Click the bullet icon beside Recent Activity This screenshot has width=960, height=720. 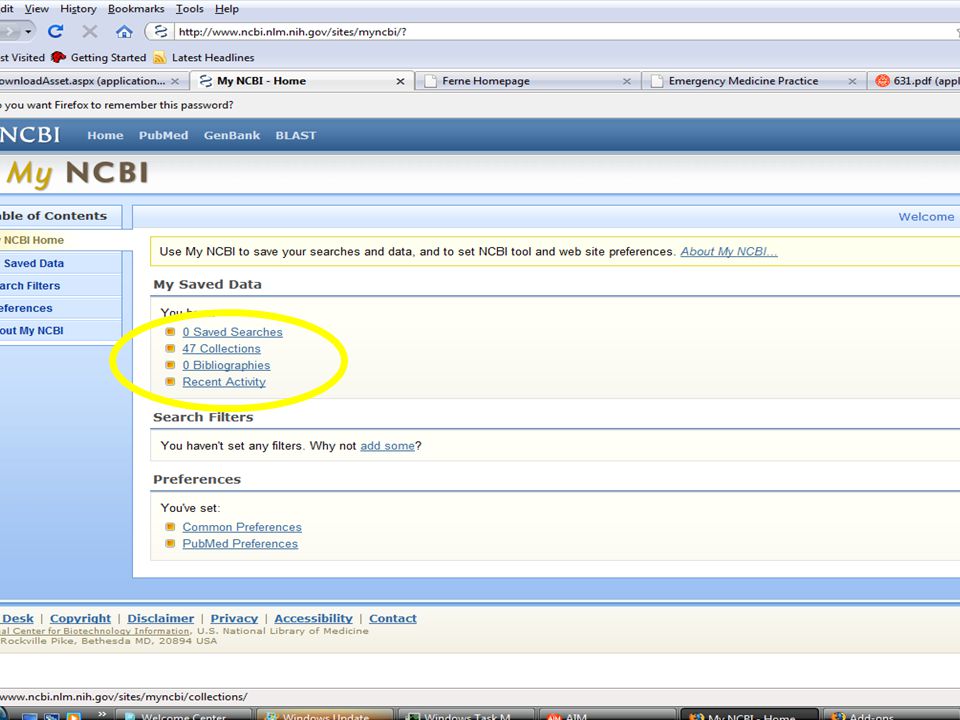[x=171, y=381]
